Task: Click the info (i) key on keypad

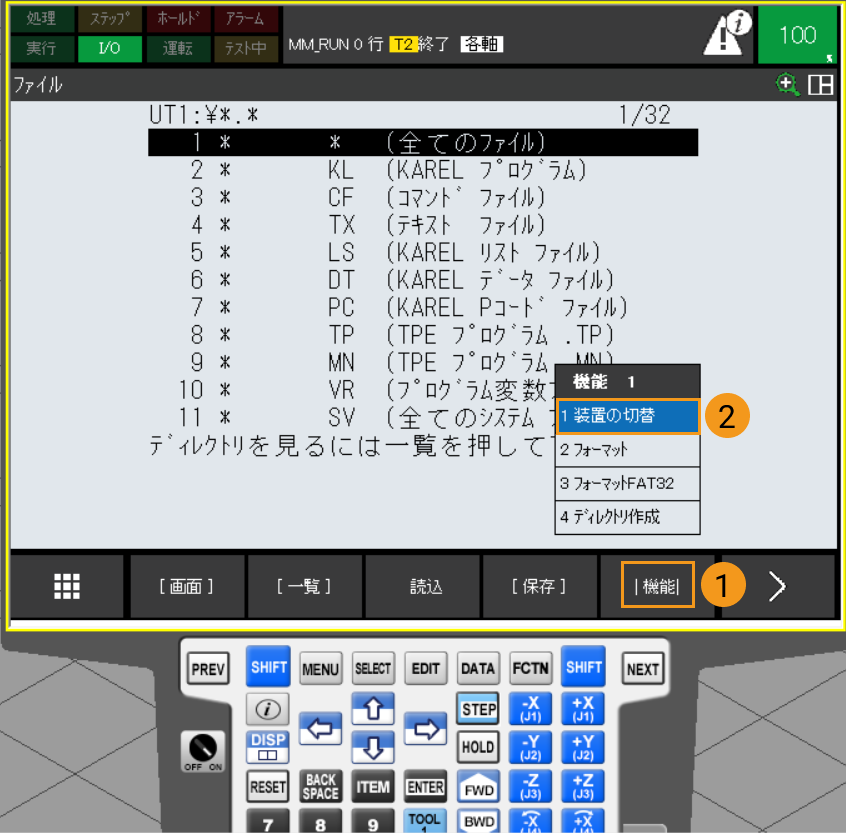Action: click(x=268, y=709)
